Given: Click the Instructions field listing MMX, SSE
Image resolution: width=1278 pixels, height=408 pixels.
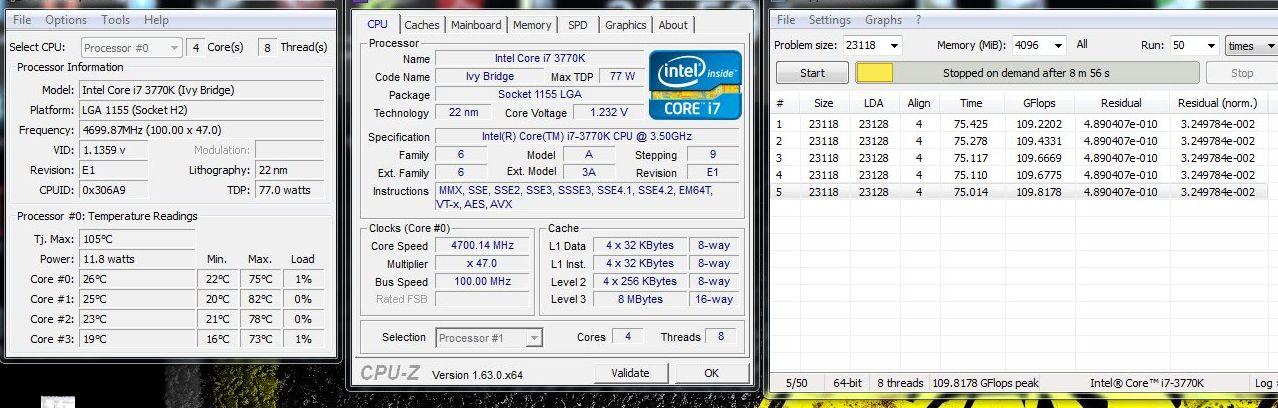Looking at the screenshot, I should 588,196.
